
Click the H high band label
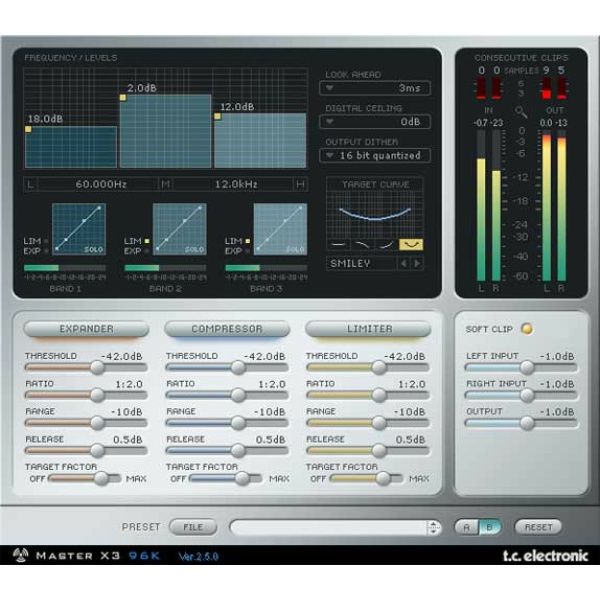300,184
